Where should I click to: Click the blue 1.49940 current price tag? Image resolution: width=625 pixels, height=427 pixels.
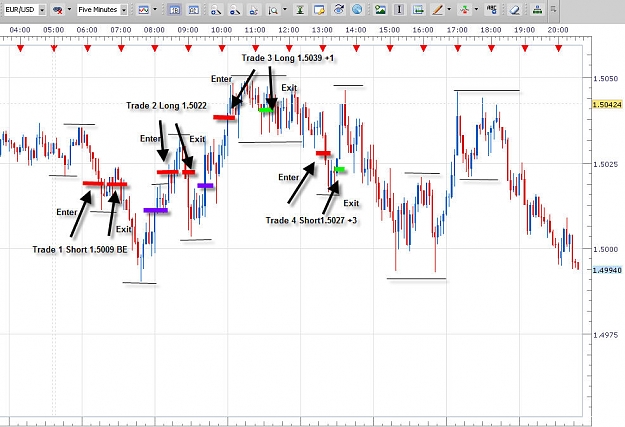pos(607,270)
